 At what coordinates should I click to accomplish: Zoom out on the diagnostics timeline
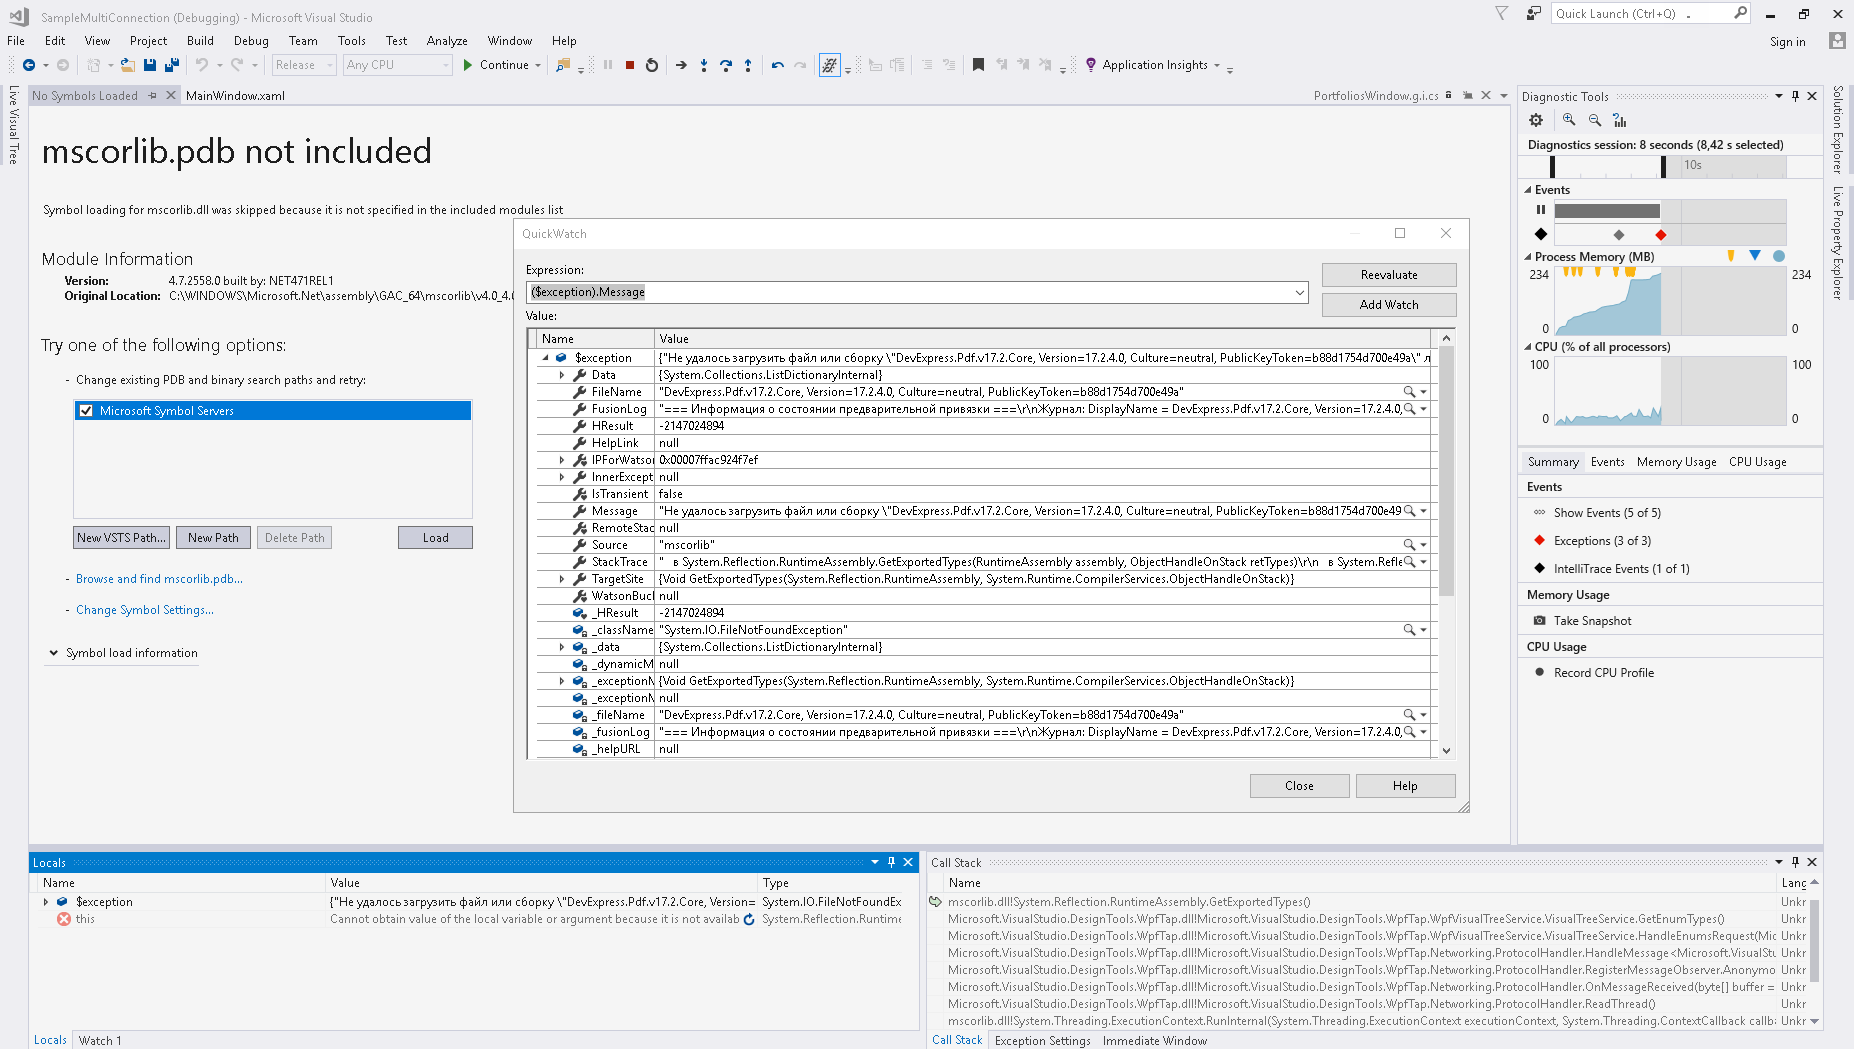click(1595, 120)
